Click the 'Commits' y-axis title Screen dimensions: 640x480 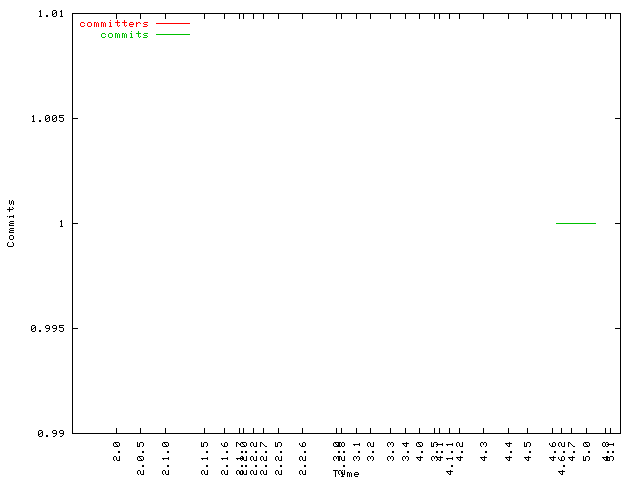[x=11, y=223]
